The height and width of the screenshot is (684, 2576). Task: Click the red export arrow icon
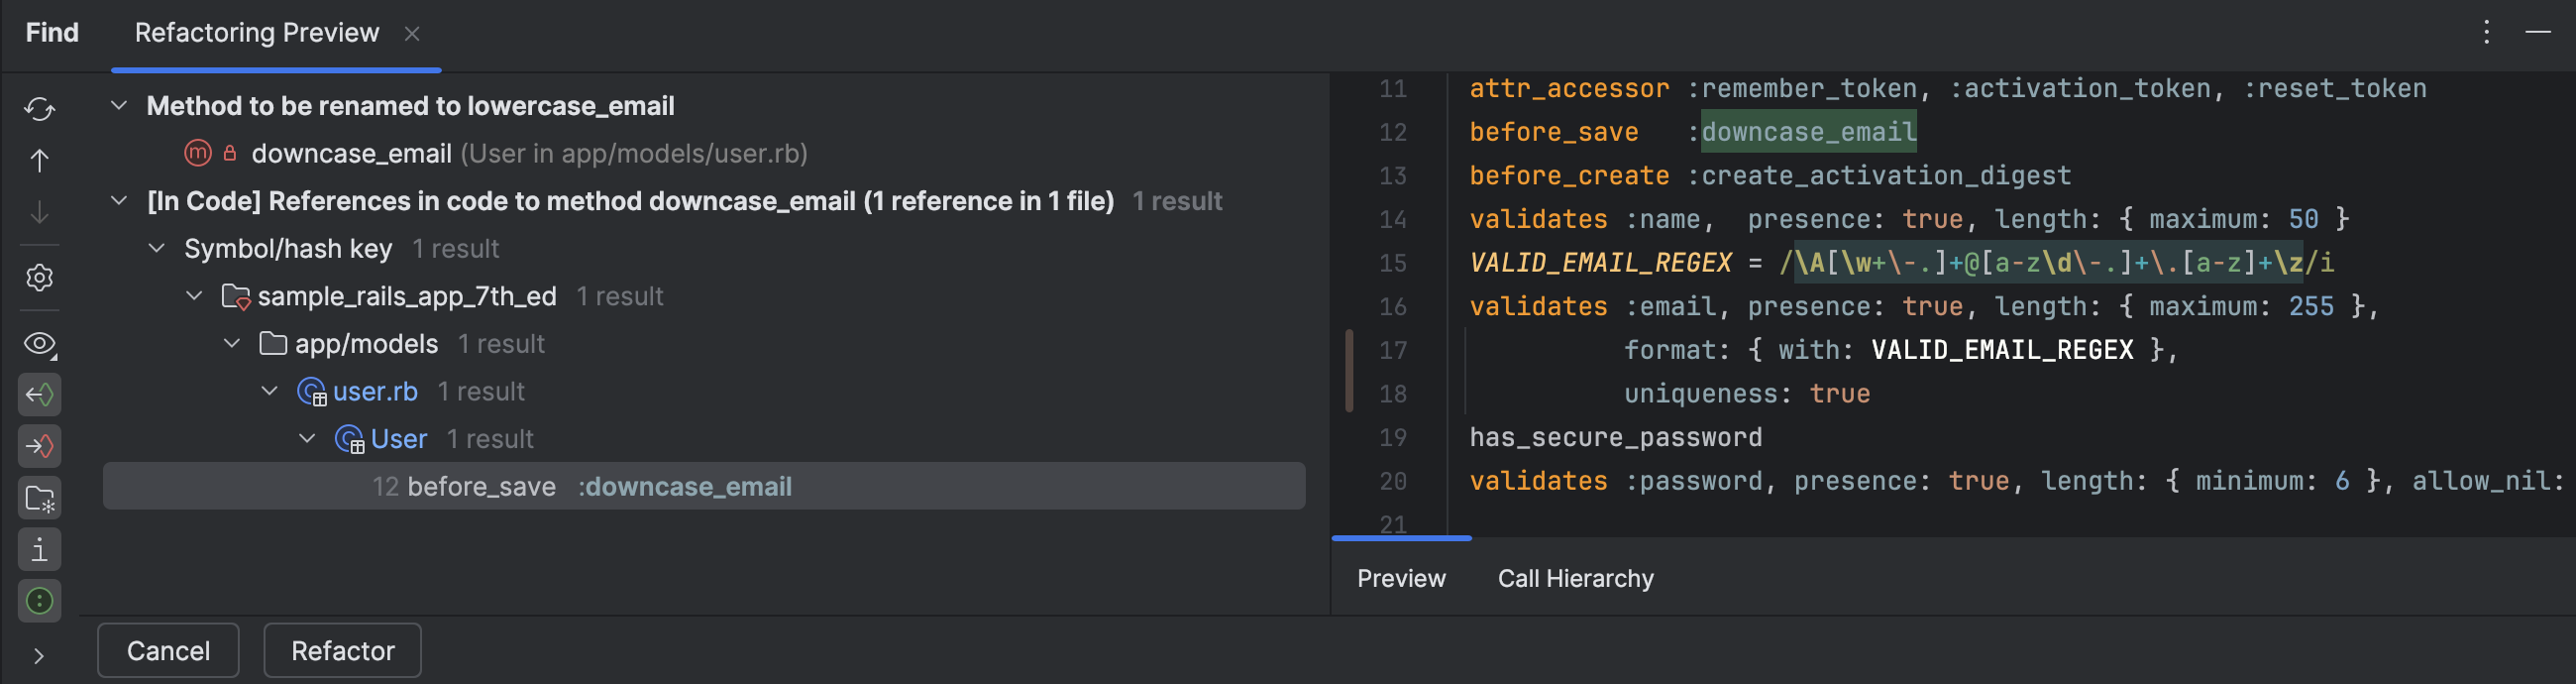(x=40, y=447)
